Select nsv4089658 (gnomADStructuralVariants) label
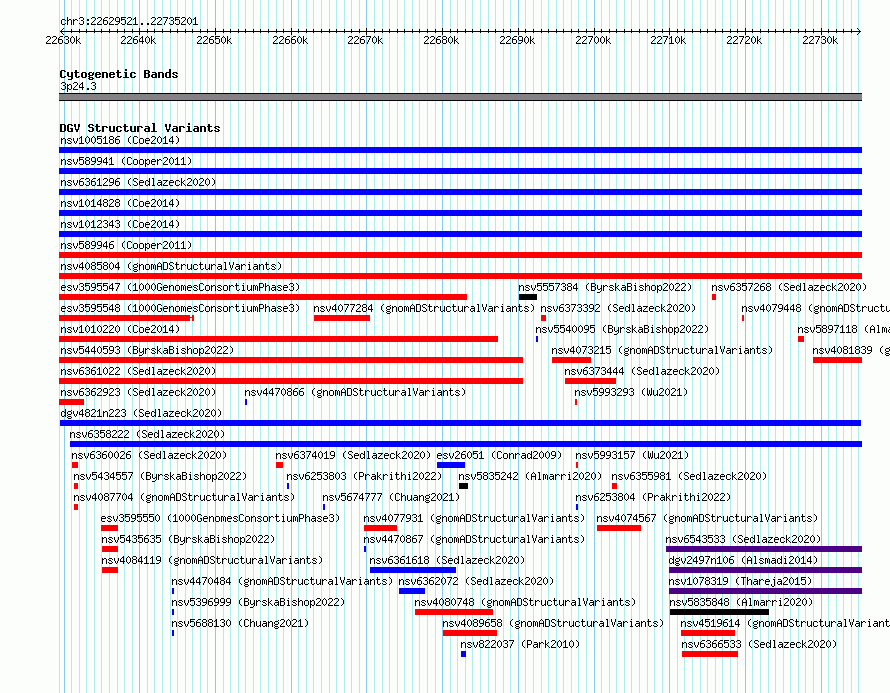 coord(553,623)
